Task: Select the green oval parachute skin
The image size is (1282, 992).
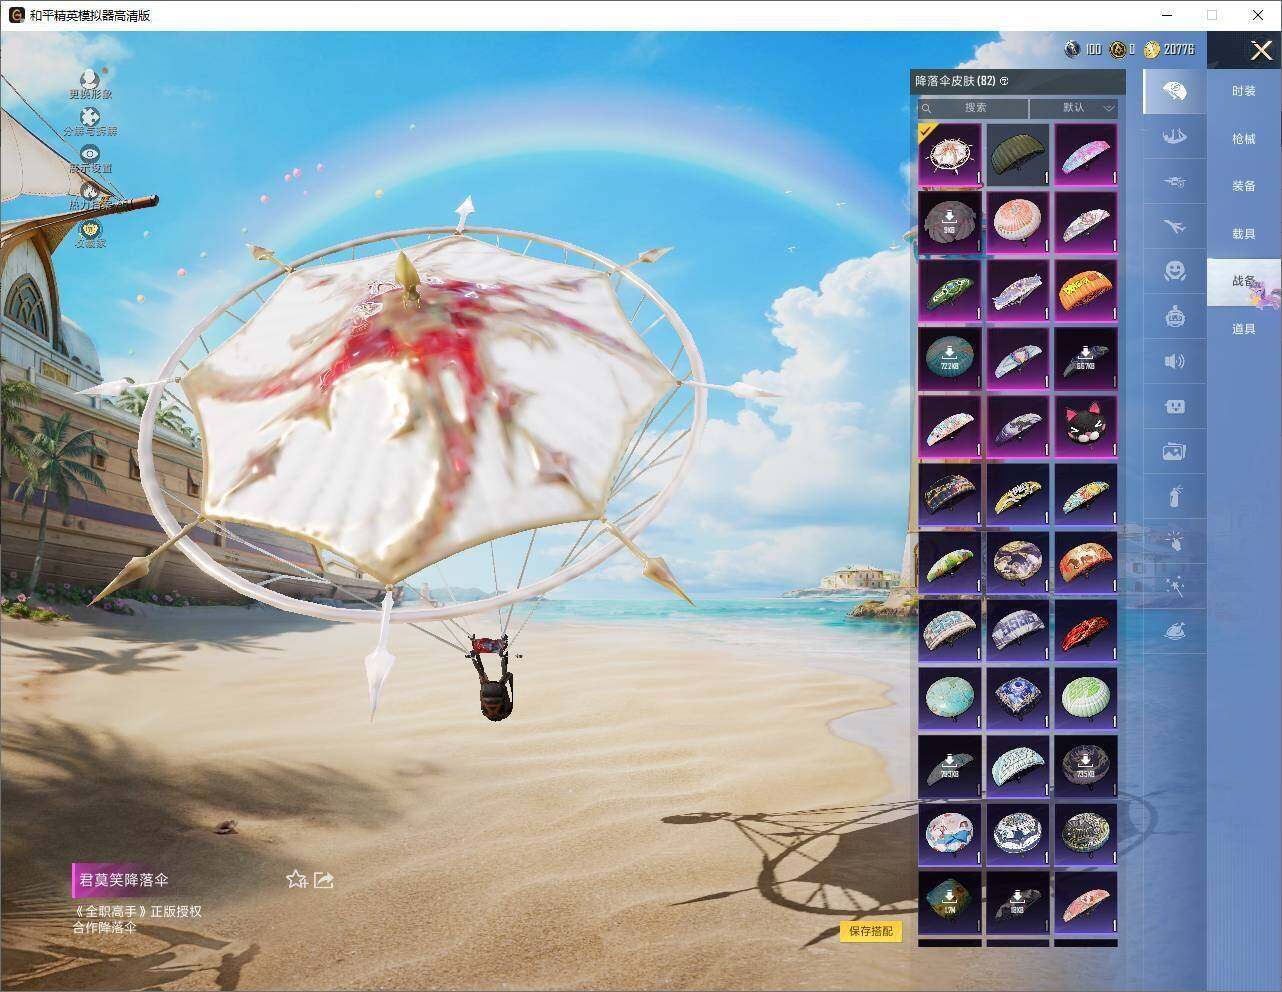Action: click(950, 290)
